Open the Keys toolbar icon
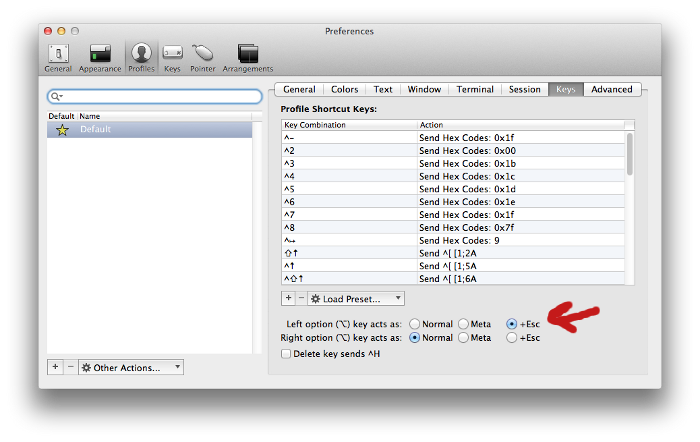The image size is (700, 442). tap(172, 58)
